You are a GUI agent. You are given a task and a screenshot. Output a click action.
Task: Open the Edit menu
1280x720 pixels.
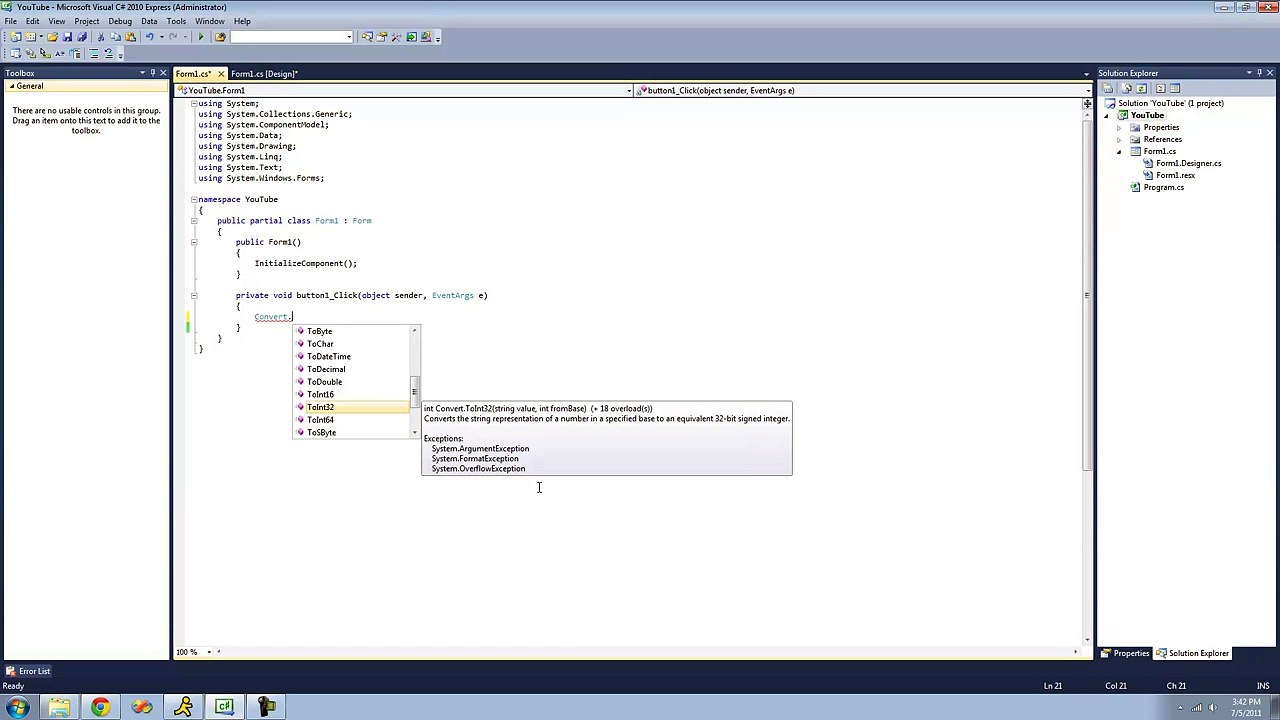pyautogui.click(x=33, y=21)
